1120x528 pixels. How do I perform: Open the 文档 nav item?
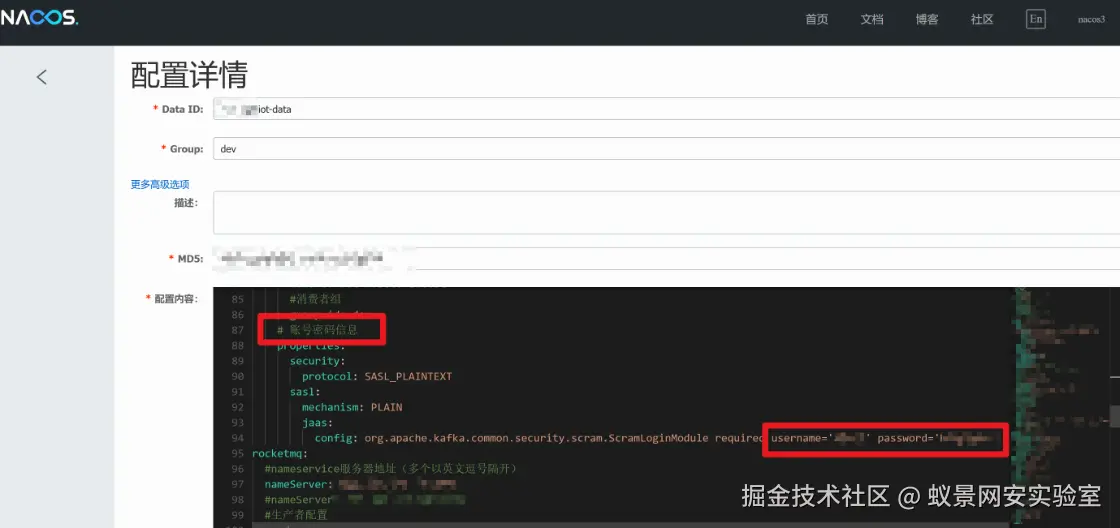(x=872, y=19)
